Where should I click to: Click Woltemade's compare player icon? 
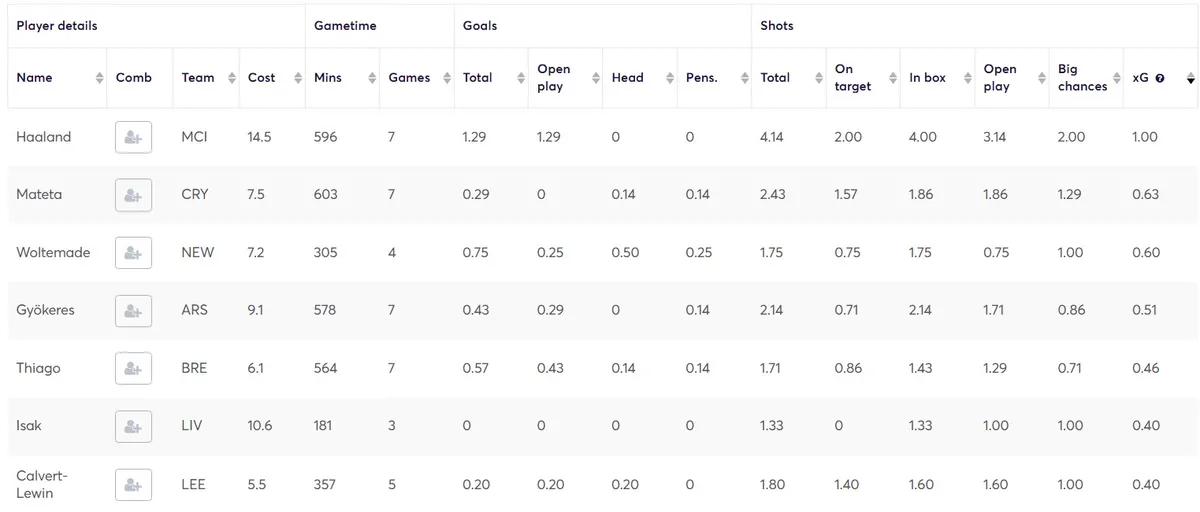(133, 253)
